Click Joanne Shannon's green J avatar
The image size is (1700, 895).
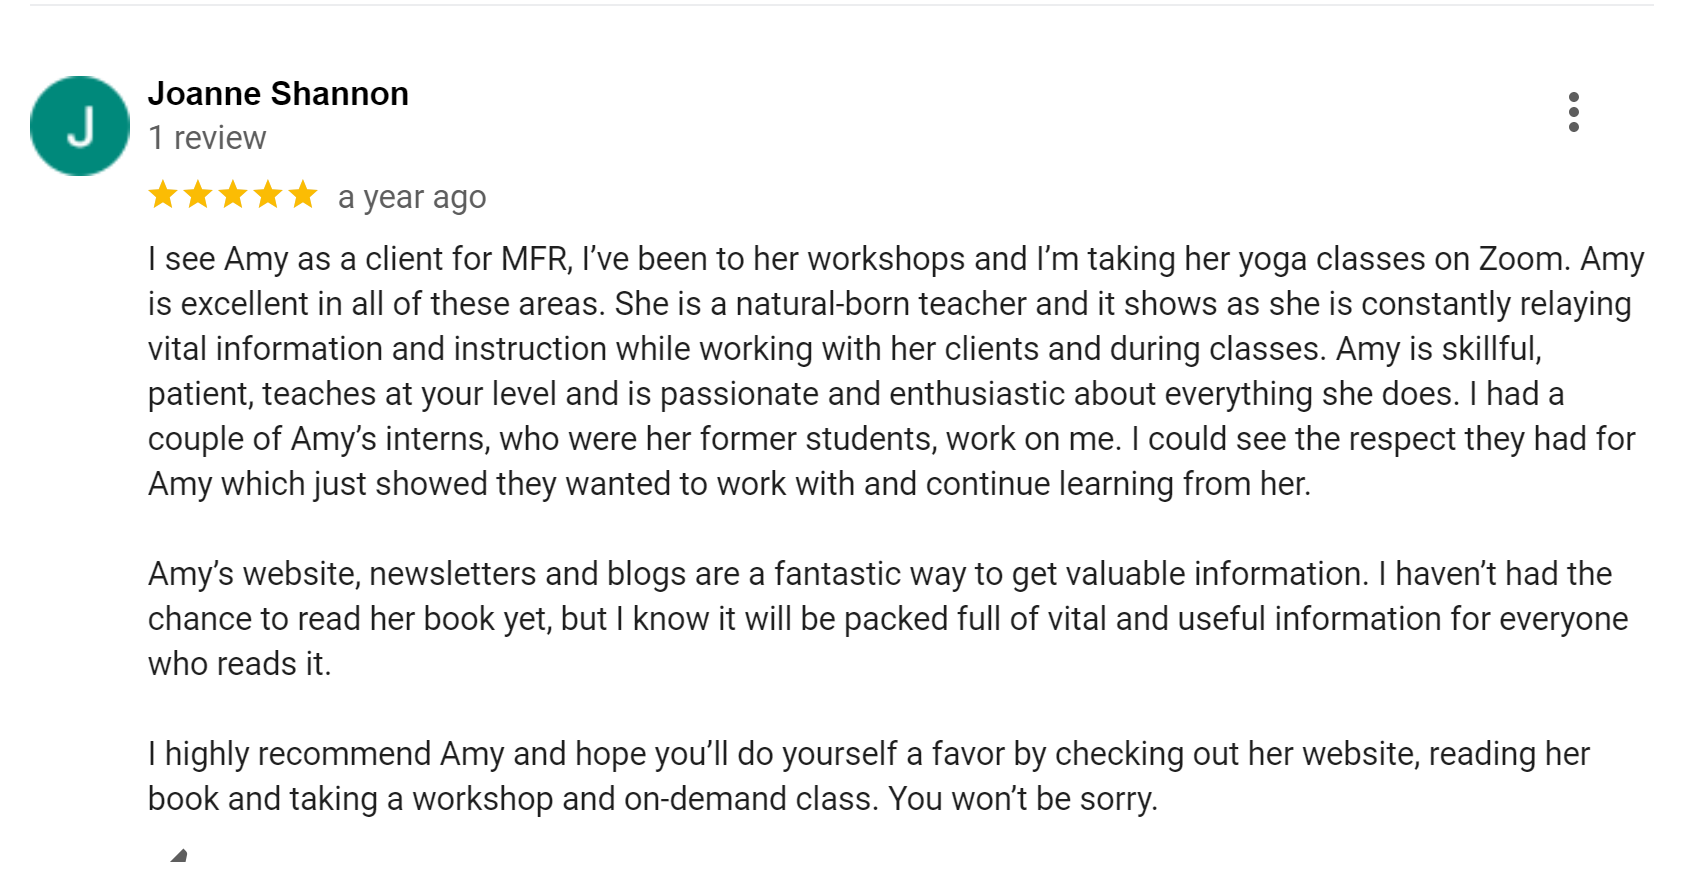click(80, 126)
